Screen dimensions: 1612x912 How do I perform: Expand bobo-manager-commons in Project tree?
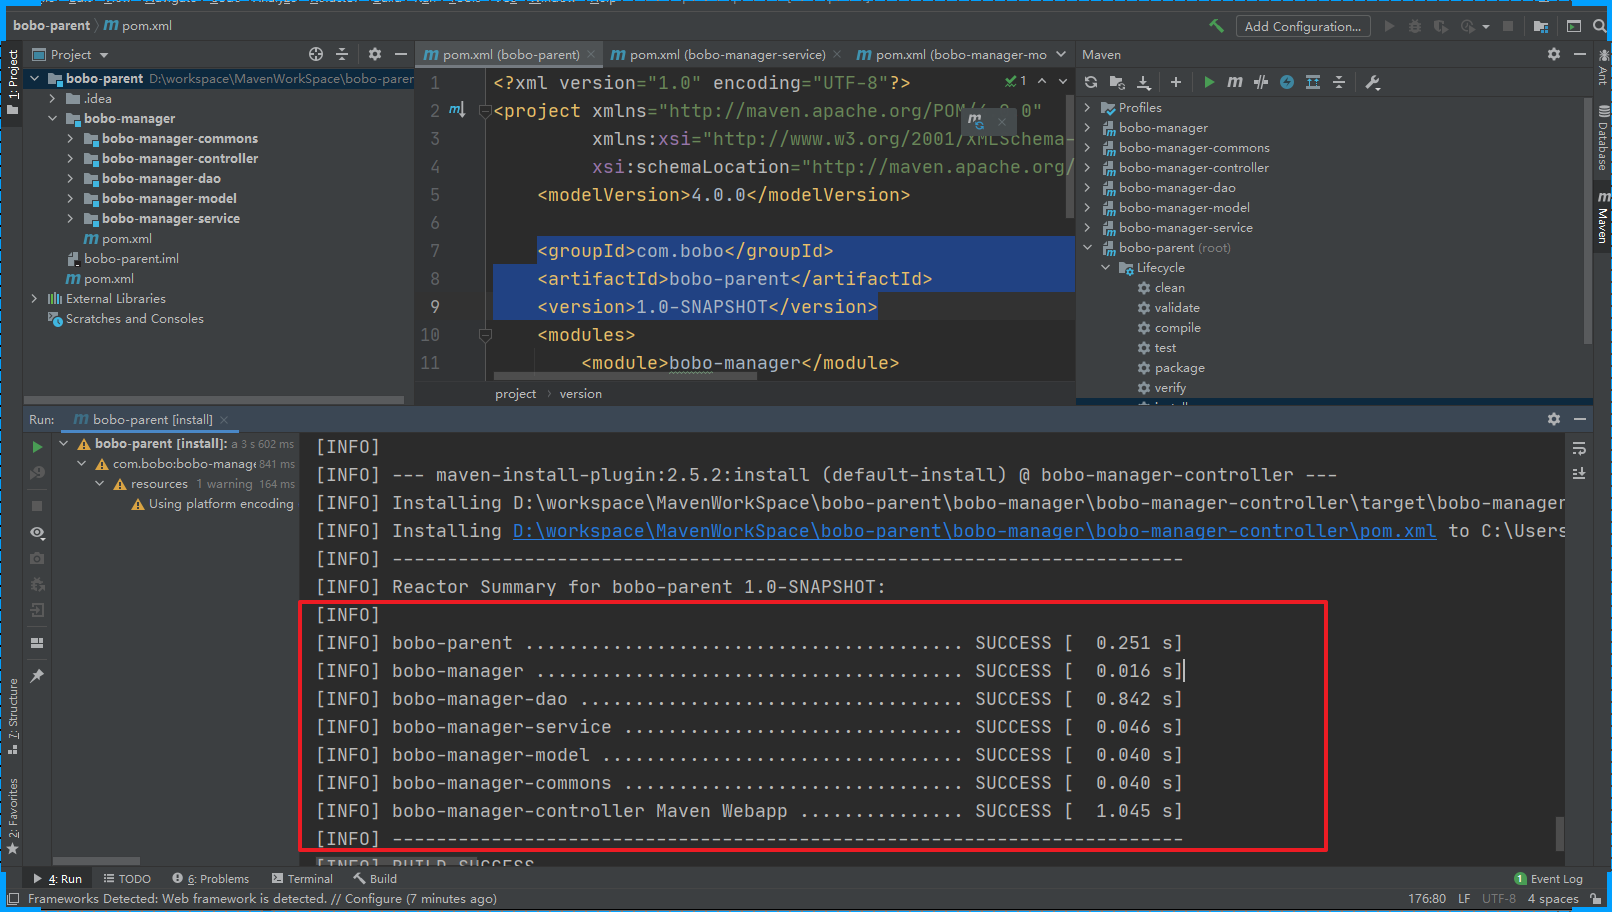70,138
